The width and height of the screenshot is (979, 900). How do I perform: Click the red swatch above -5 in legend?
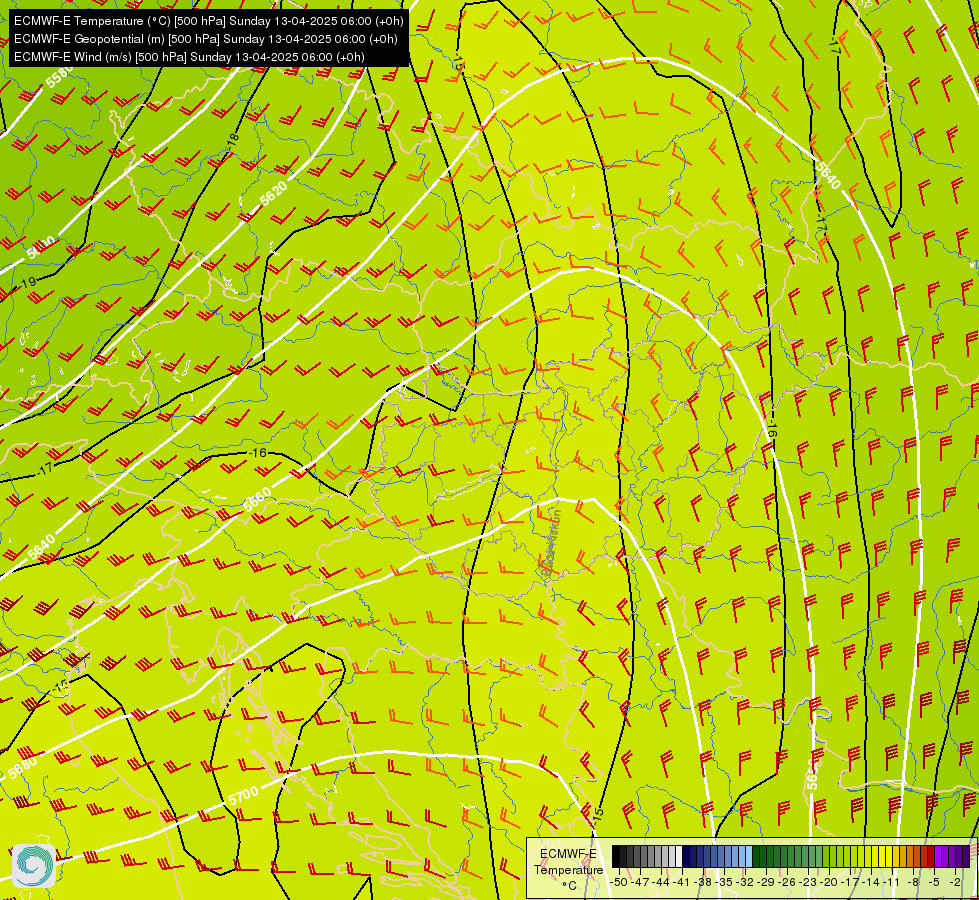pyautogui.click(x=932, y=856)
